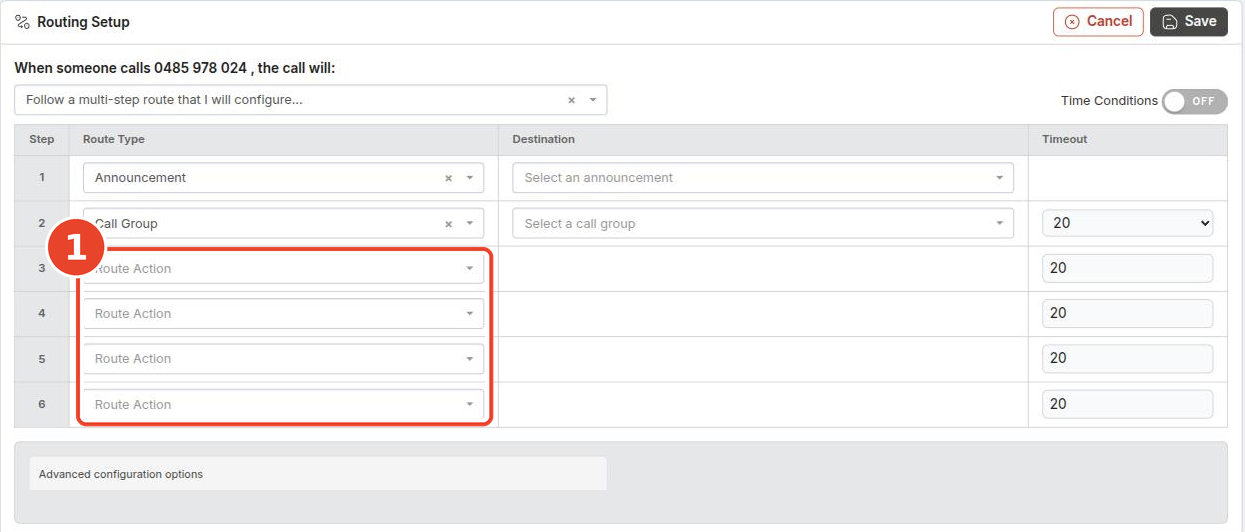Click the Time Conditions label
The width and height of the screenshot is (1245, 532).
click(1109, 101)
